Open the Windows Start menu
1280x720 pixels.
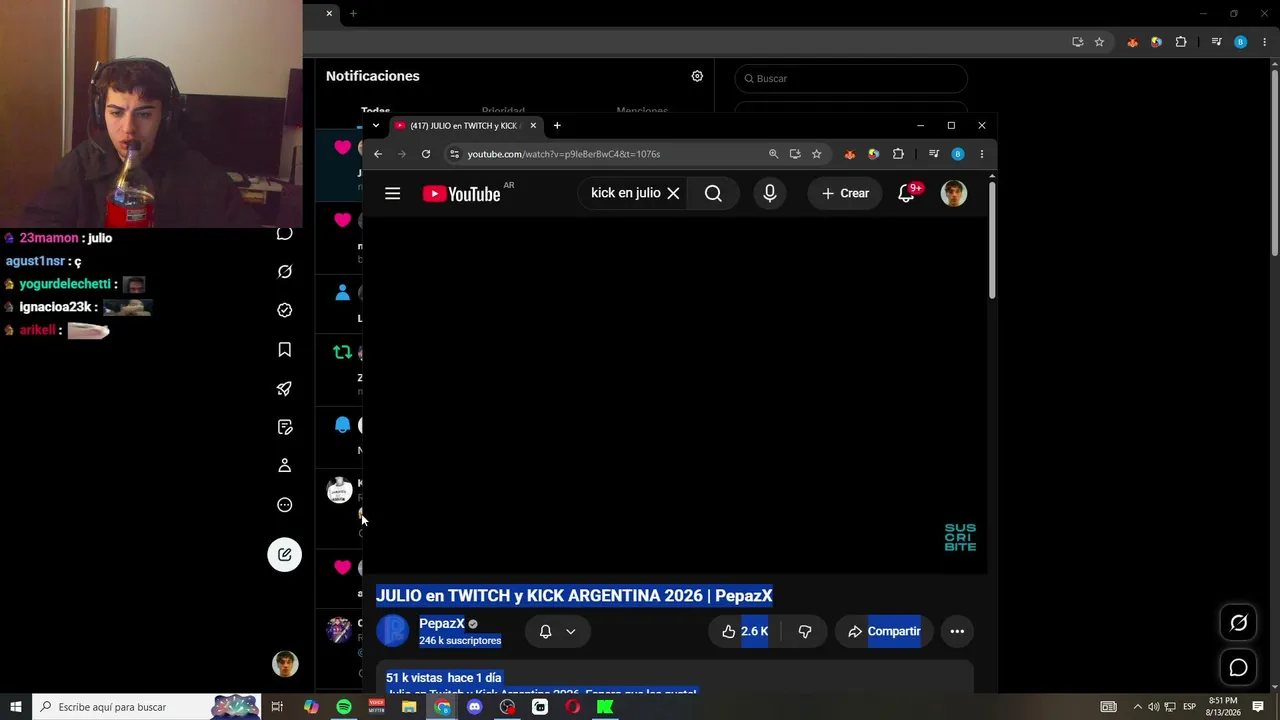[16, 707]
